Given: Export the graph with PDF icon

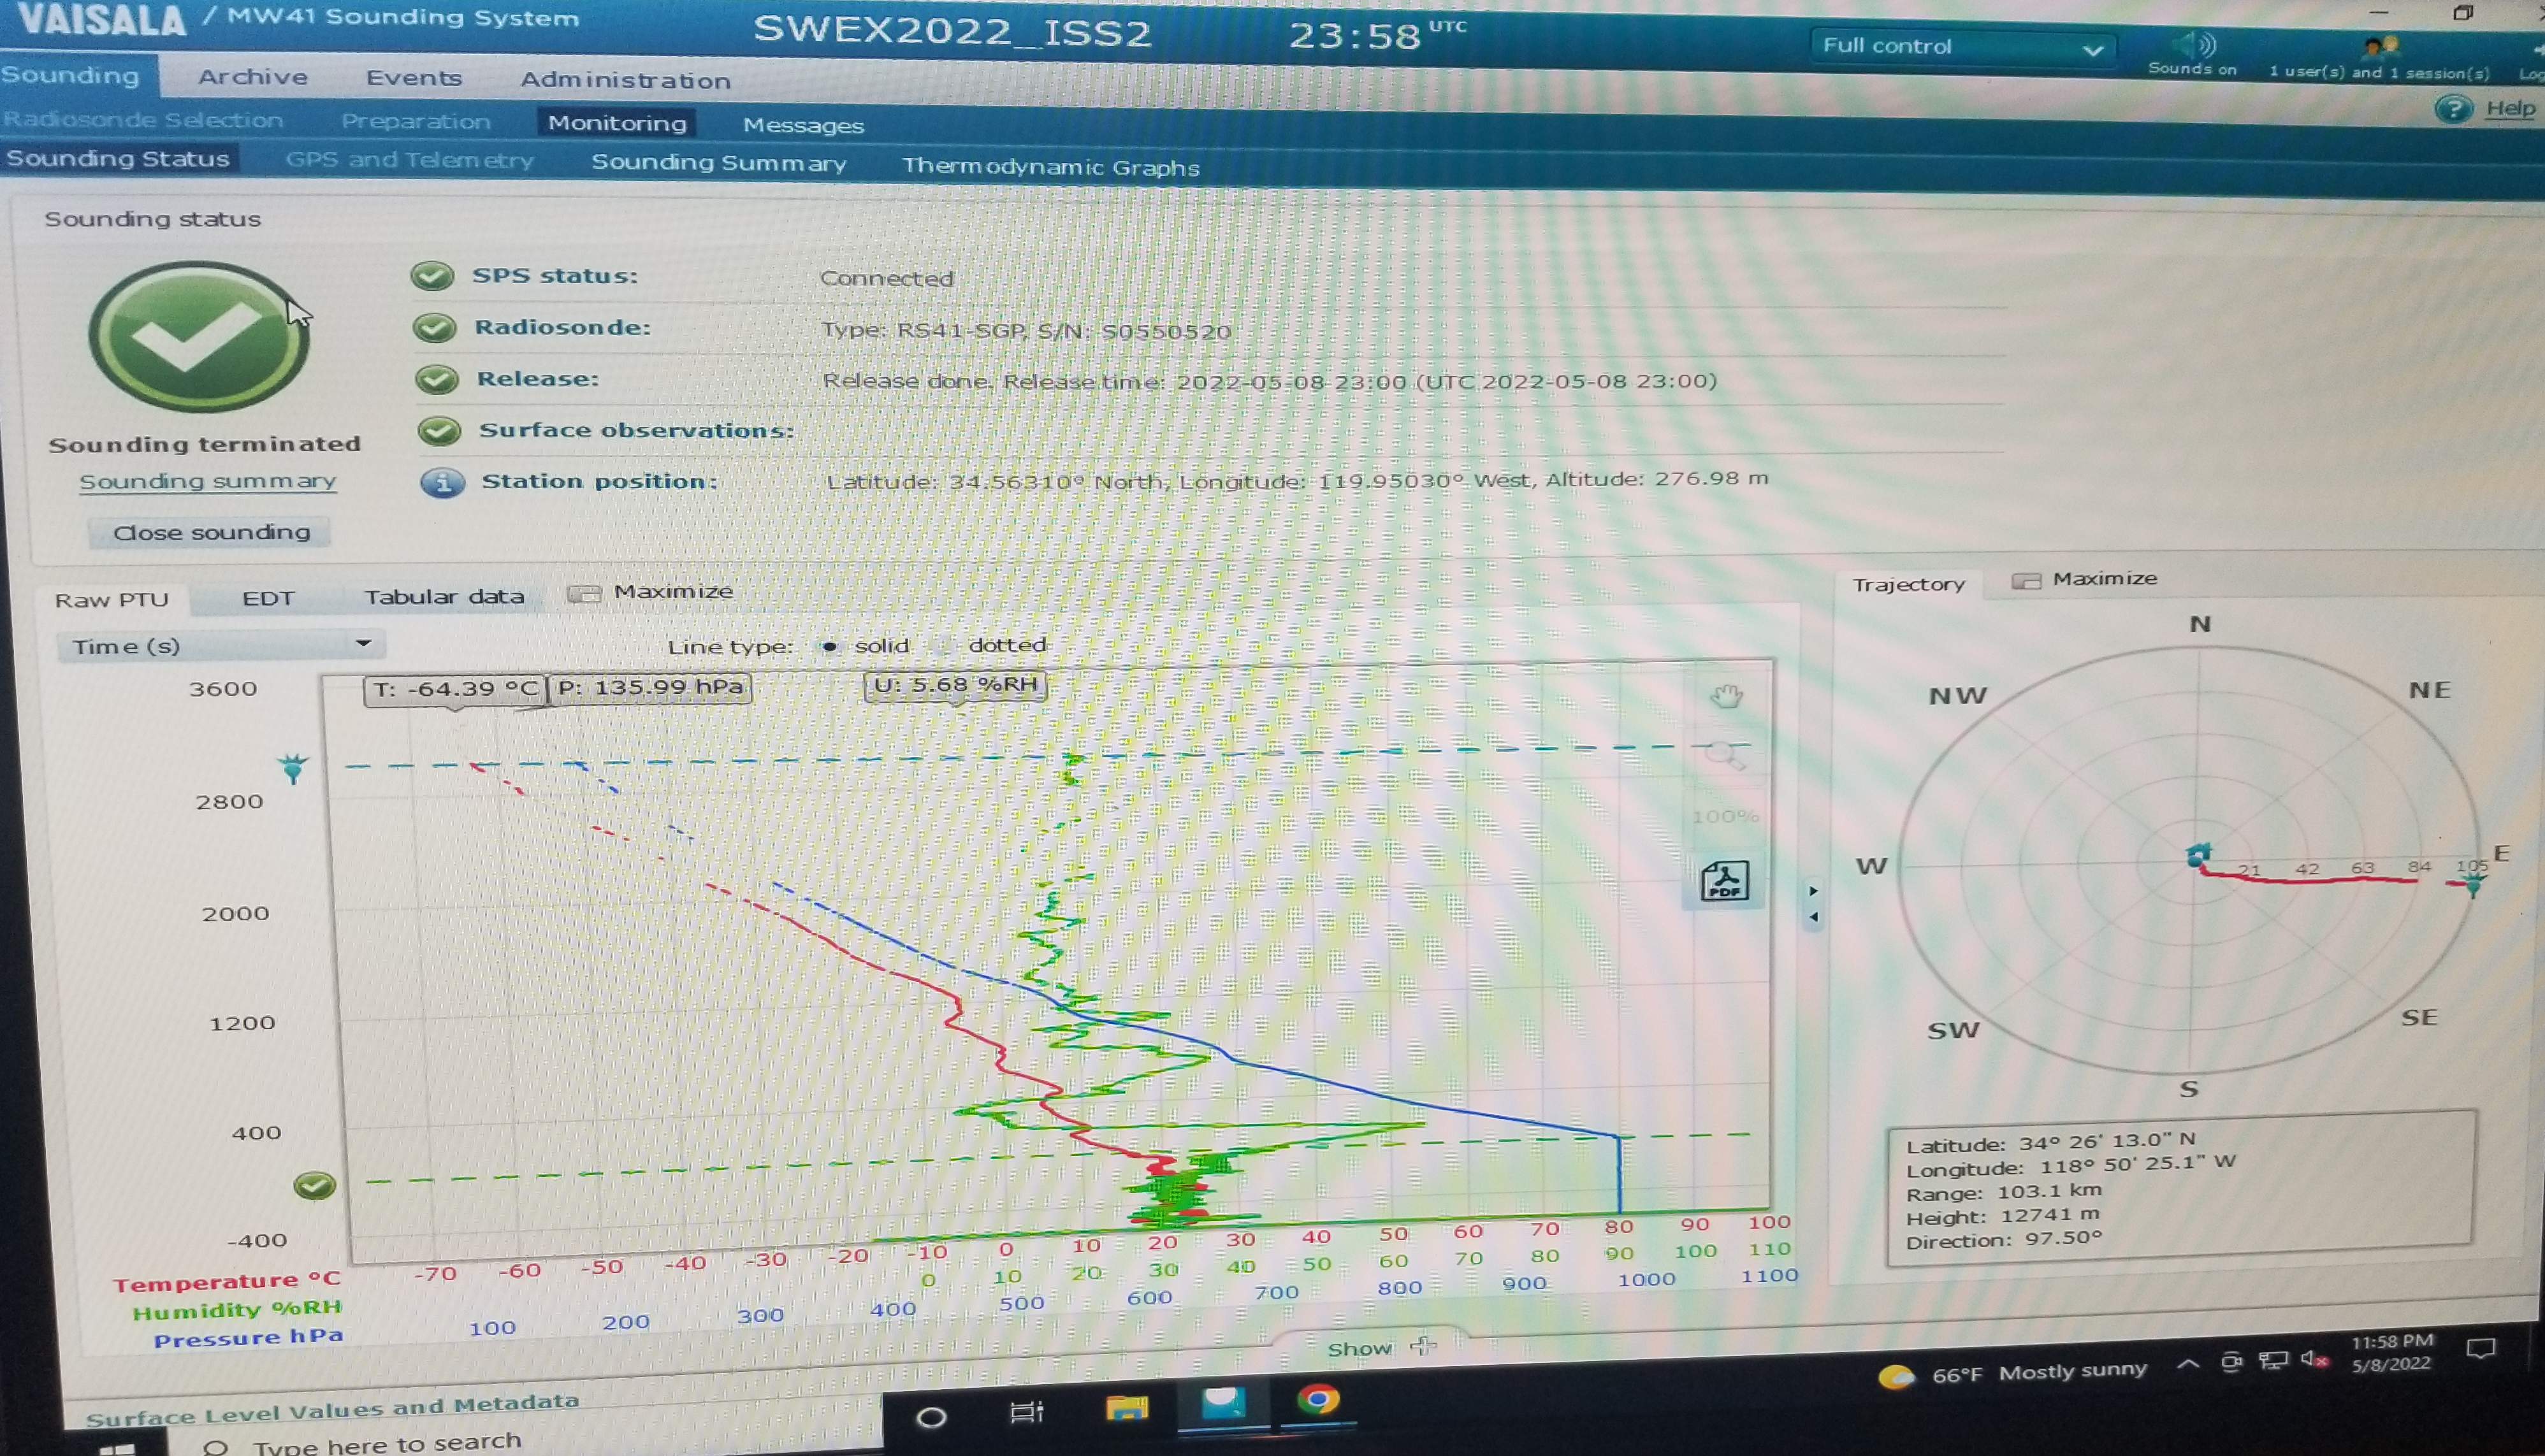Looking at the screenshot, I should point(1724,881).
